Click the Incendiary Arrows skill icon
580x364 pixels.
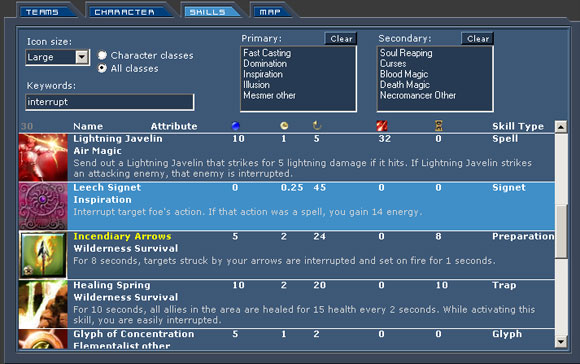coord(43,255)
